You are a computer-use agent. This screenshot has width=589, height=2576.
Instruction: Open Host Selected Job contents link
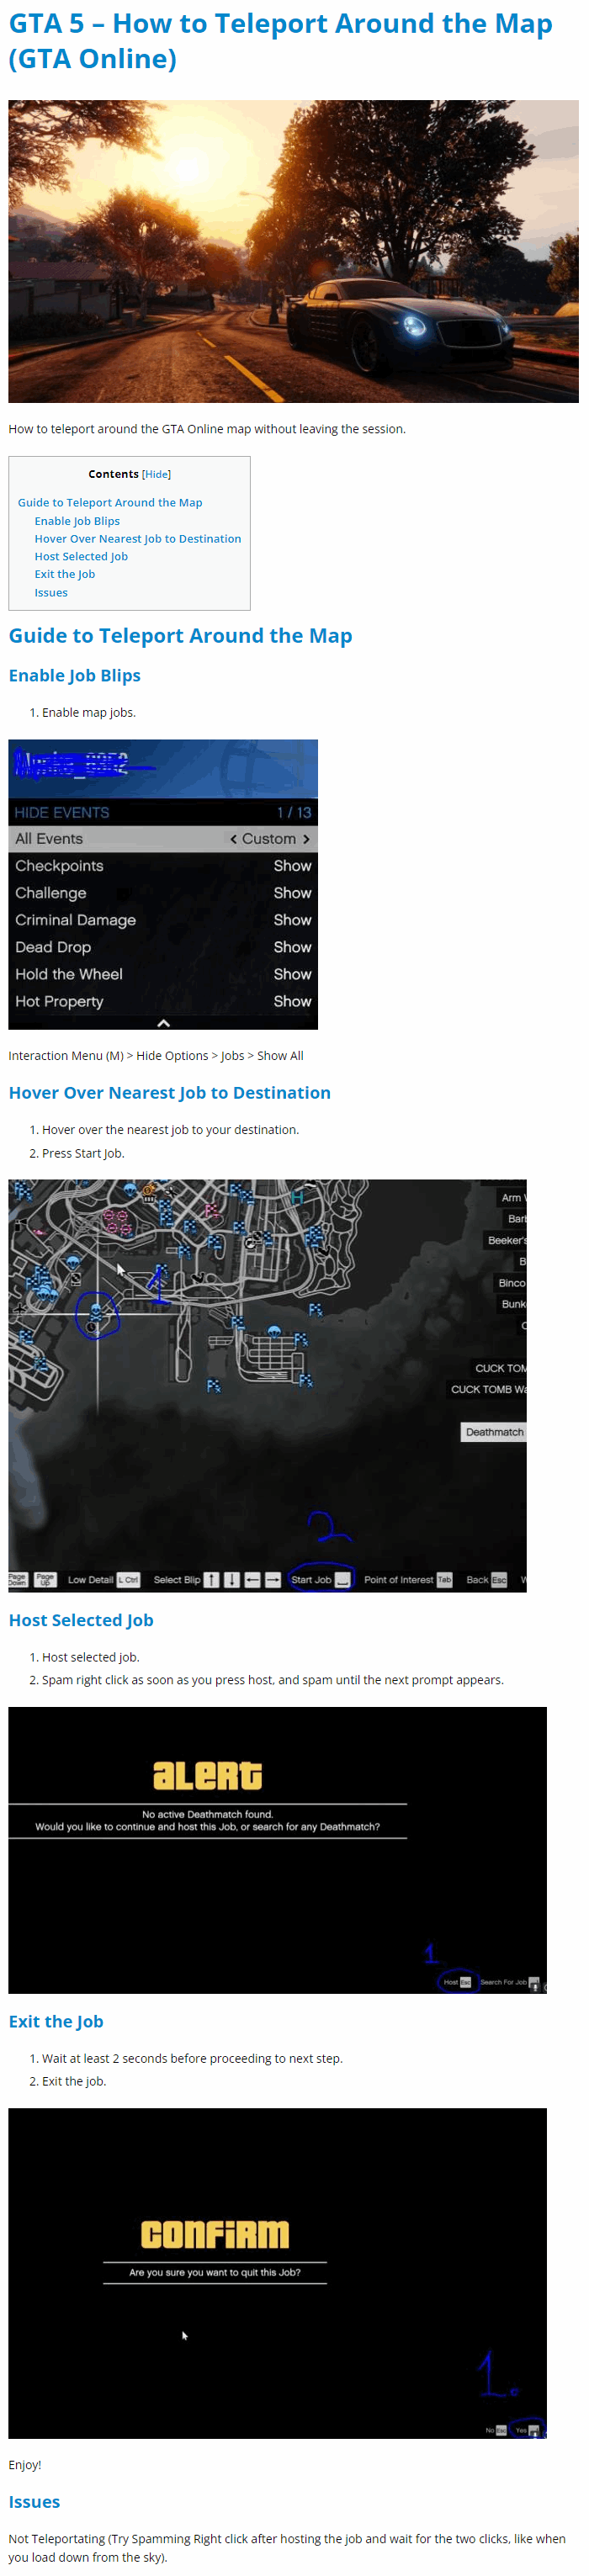coord(81,557)
